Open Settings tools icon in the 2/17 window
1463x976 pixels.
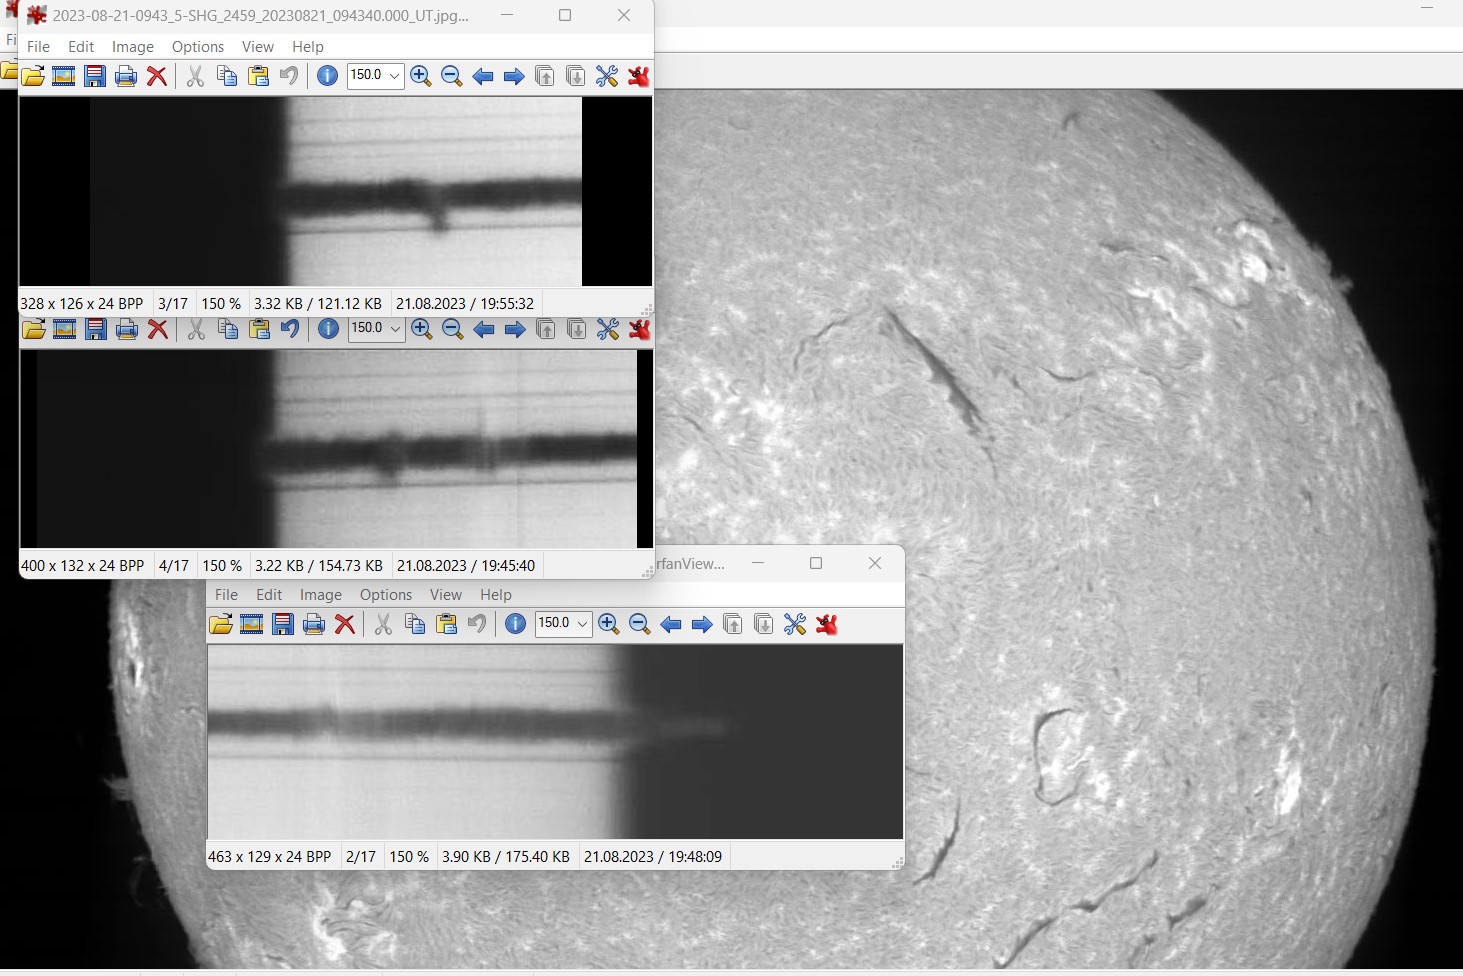[795, 625]
